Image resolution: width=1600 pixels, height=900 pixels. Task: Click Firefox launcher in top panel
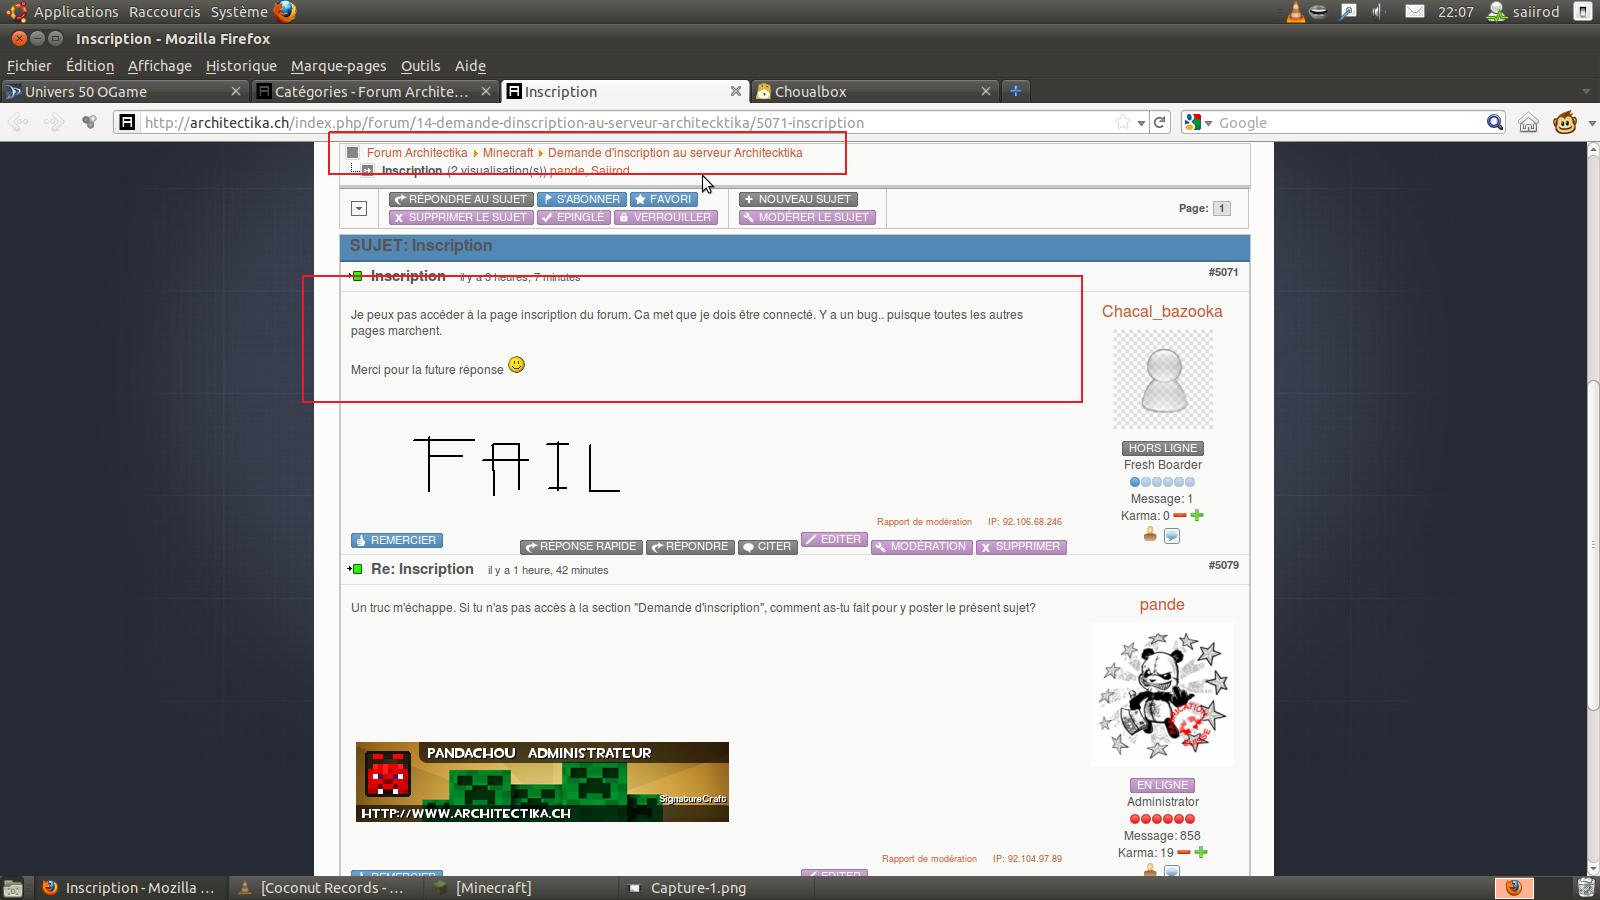coord(285,11)
